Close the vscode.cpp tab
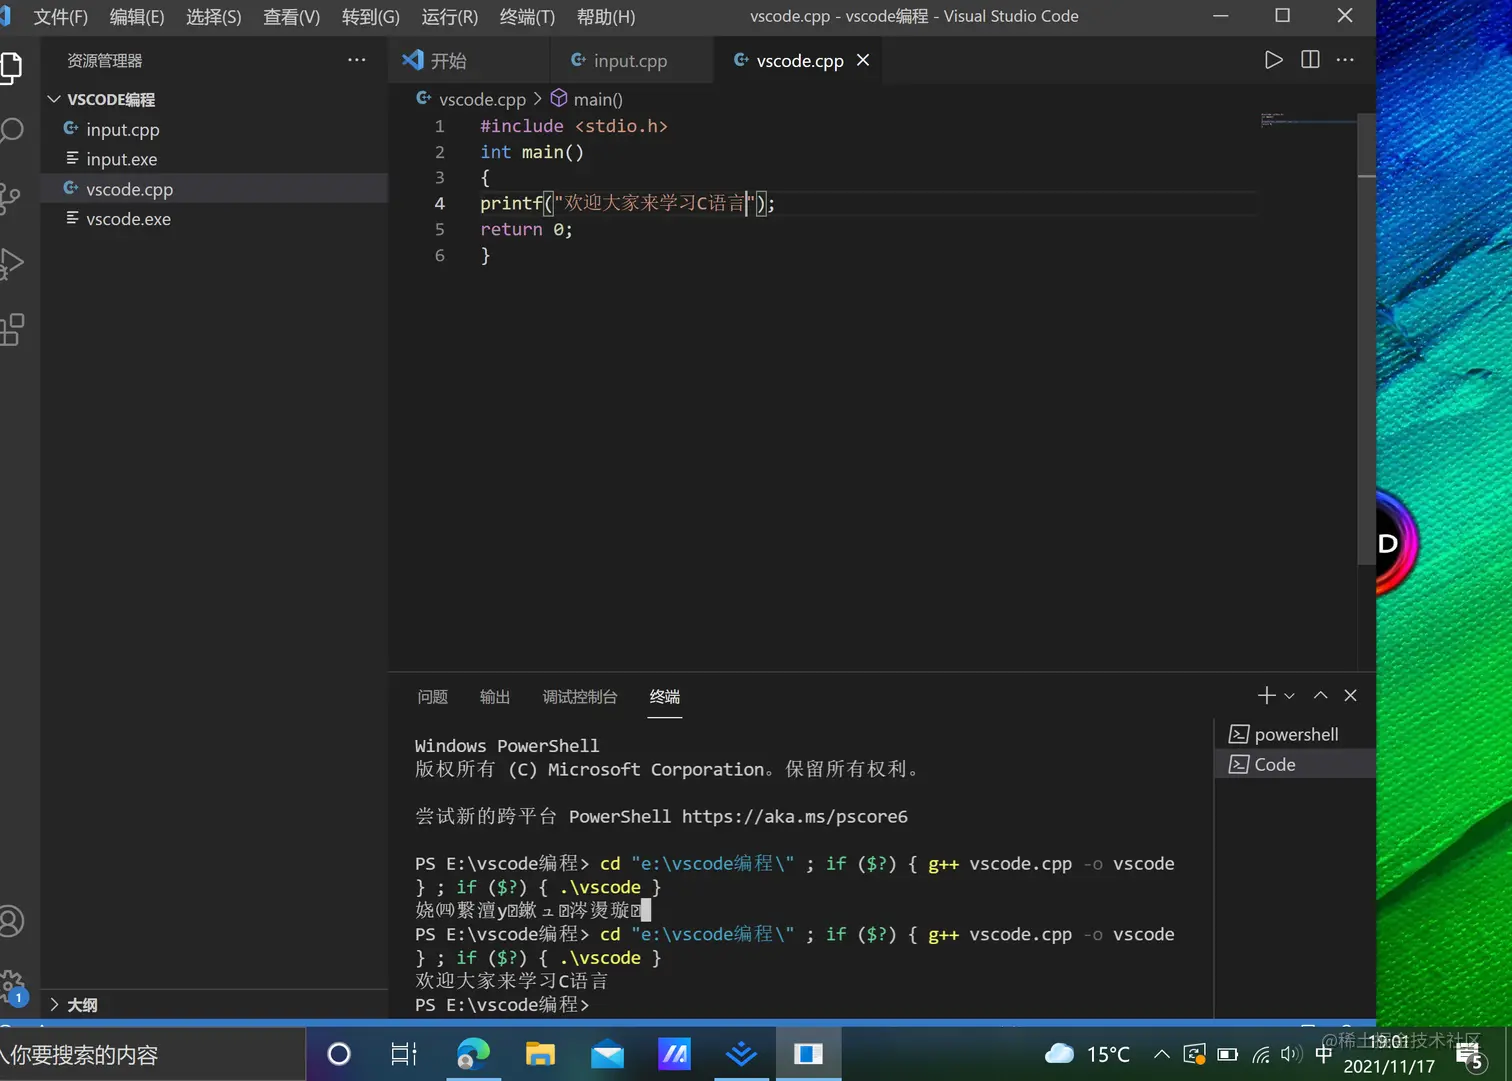Screen dimensions: 1512x1081 [x=863, y=60]
